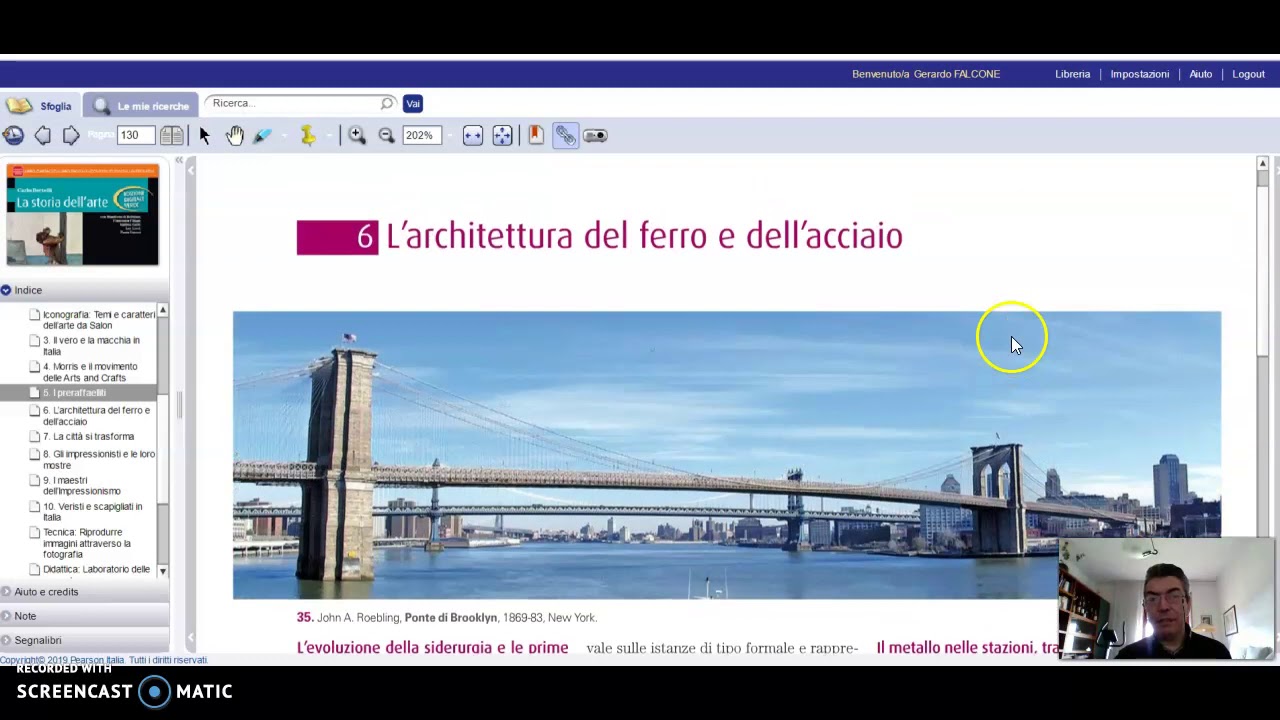Image resolution: width=1280 pixels, height=720 pixels.
Task: Select the highlighter pen tool
Action: coord(262,135)
